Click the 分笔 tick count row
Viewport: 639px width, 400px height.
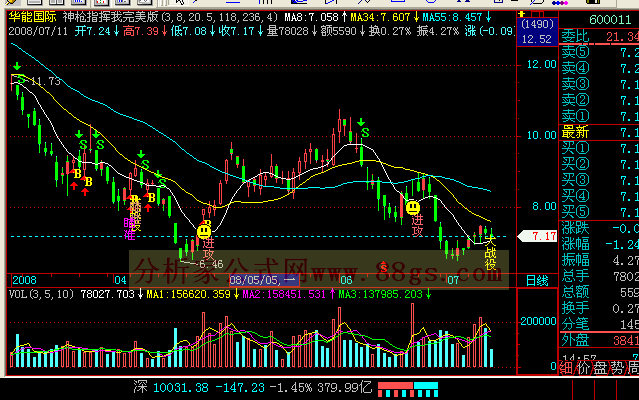599,324
